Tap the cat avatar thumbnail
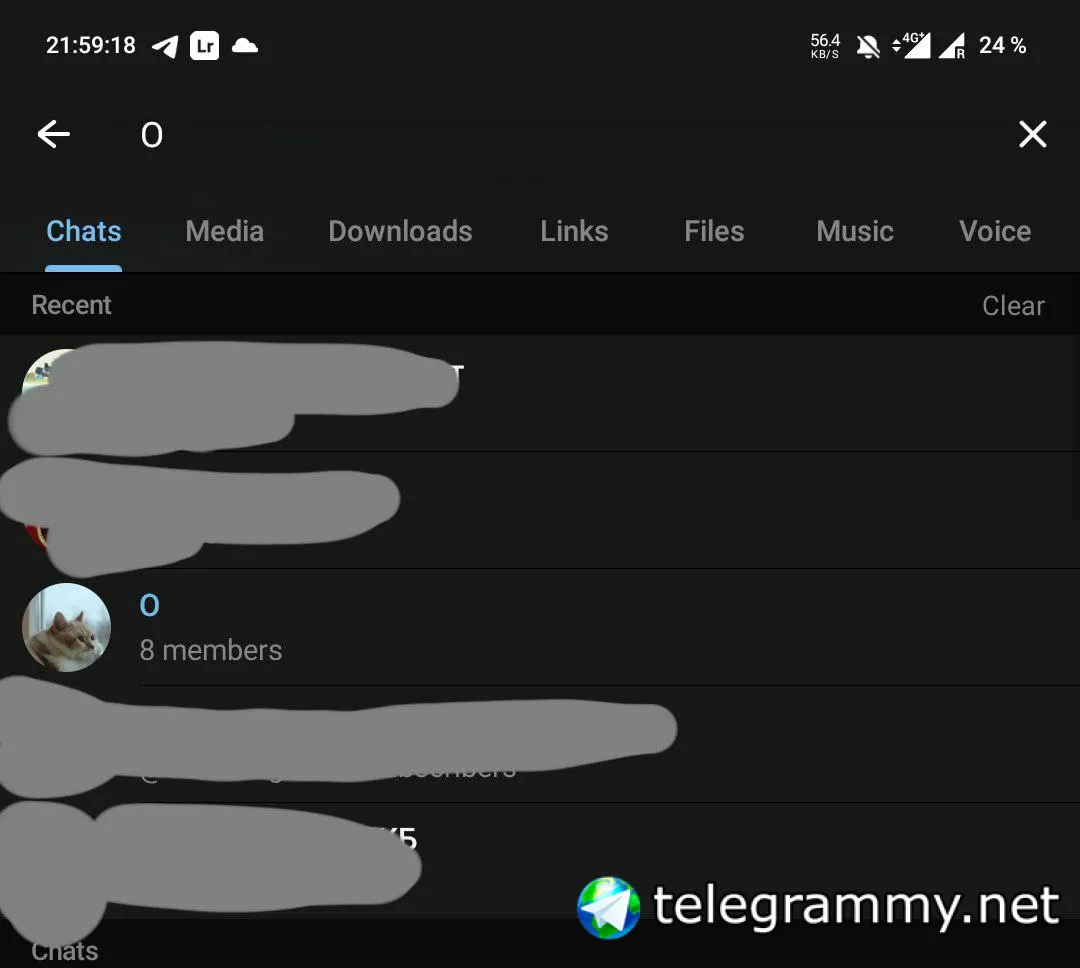The image size is (1080, 968). [67, 627]
